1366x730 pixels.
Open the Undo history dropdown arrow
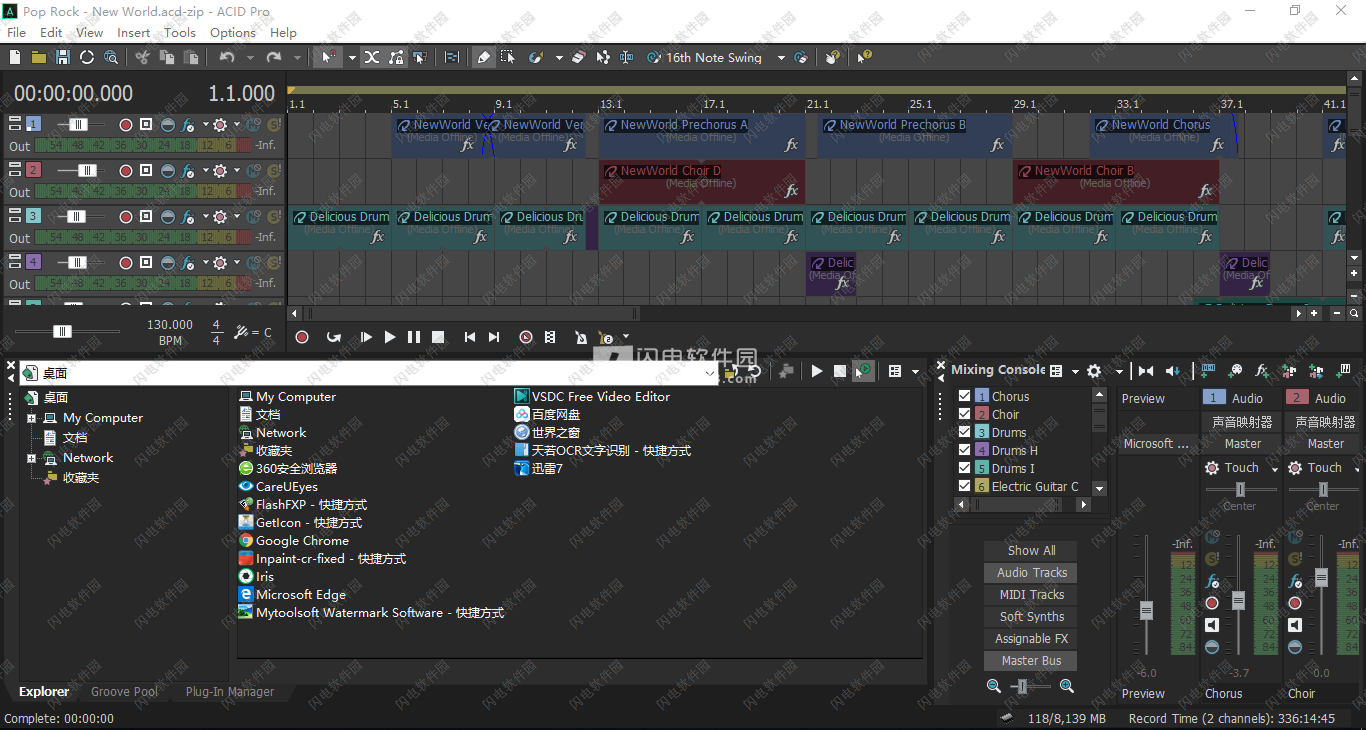(250, 58)
